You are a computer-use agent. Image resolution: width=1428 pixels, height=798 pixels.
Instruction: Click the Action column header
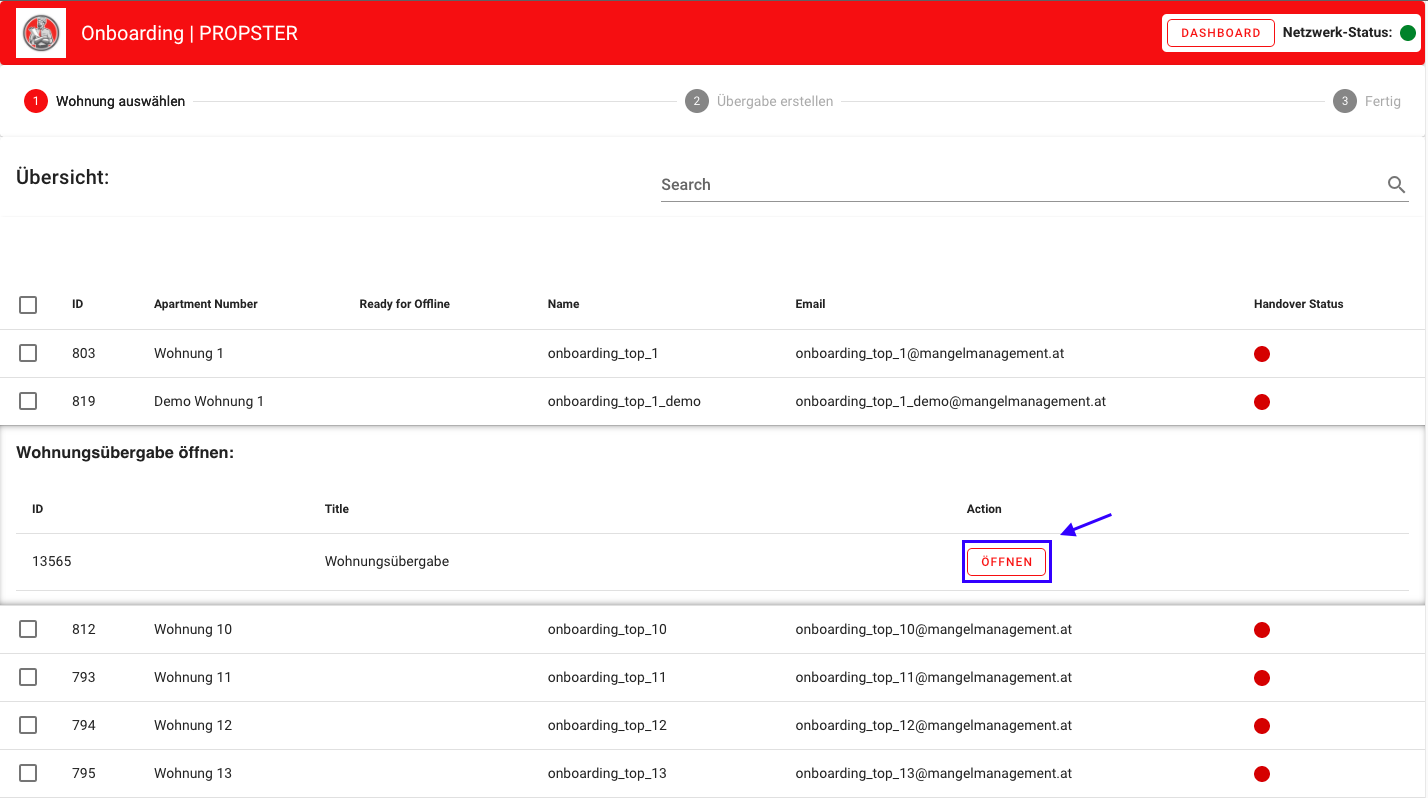point(984,509)
